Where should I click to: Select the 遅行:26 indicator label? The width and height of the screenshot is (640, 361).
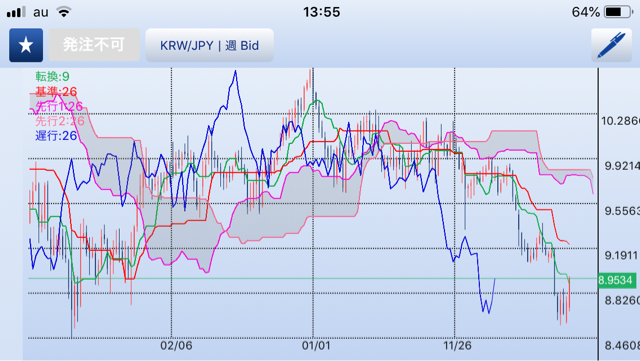[56, 136]
